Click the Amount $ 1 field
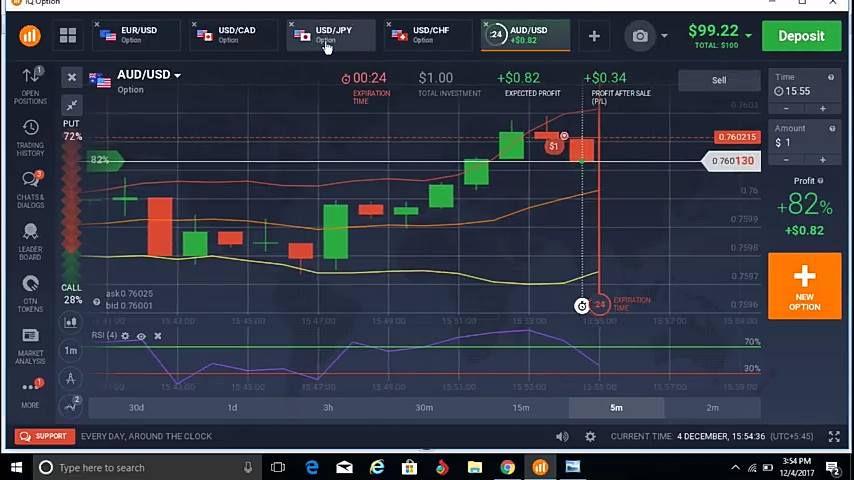The height and width of the screenshot is (480, 854). click(804, 137)
